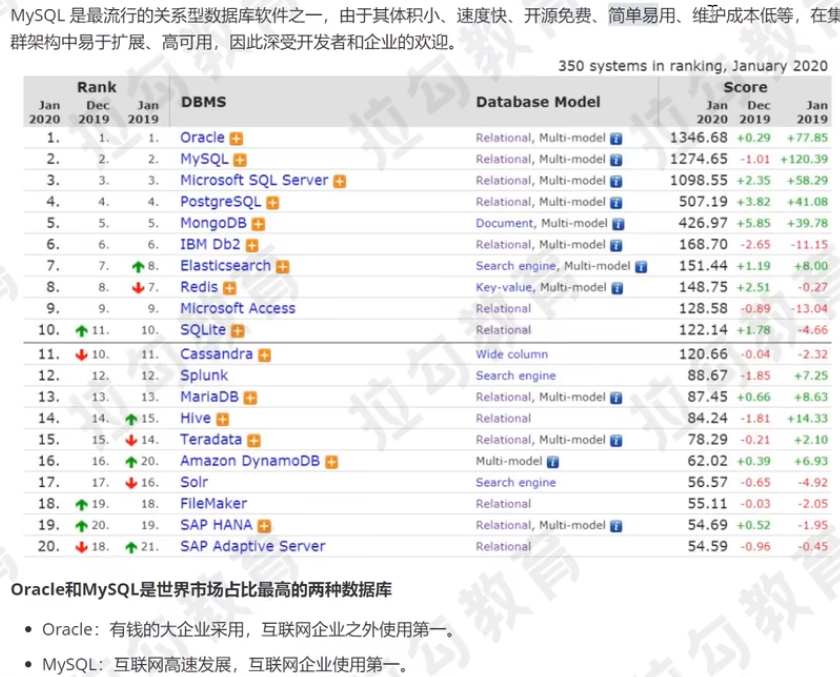The image size is (840, 677).
Task: Click the info icon in the Teradata row
Action: (x=617, y=441)
